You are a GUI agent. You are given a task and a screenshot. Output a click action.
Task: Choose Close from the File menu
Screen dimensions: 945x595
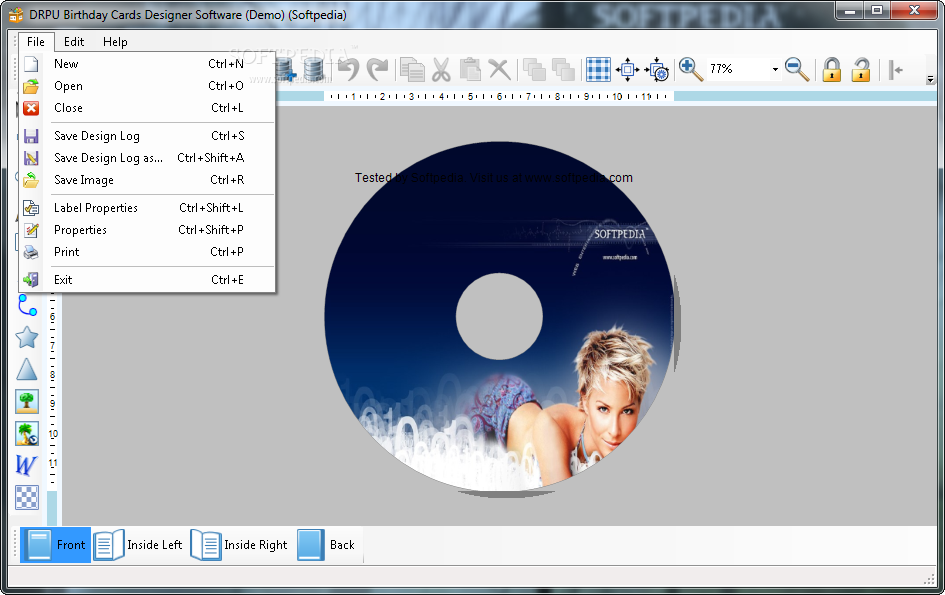tap(148, 108)
